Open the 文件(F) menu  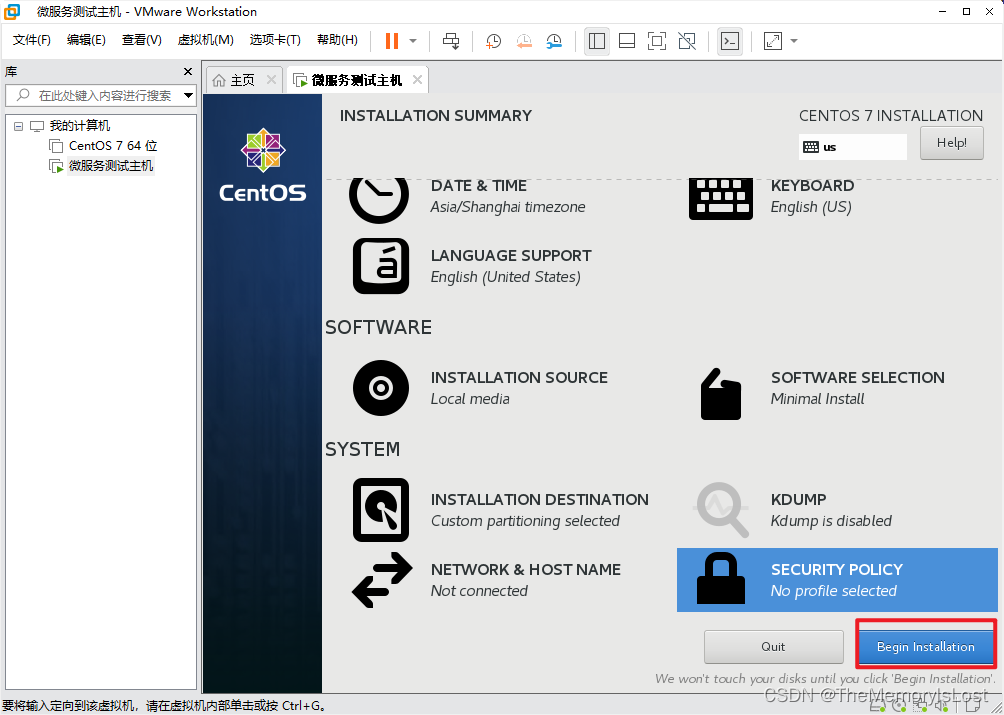31,40
